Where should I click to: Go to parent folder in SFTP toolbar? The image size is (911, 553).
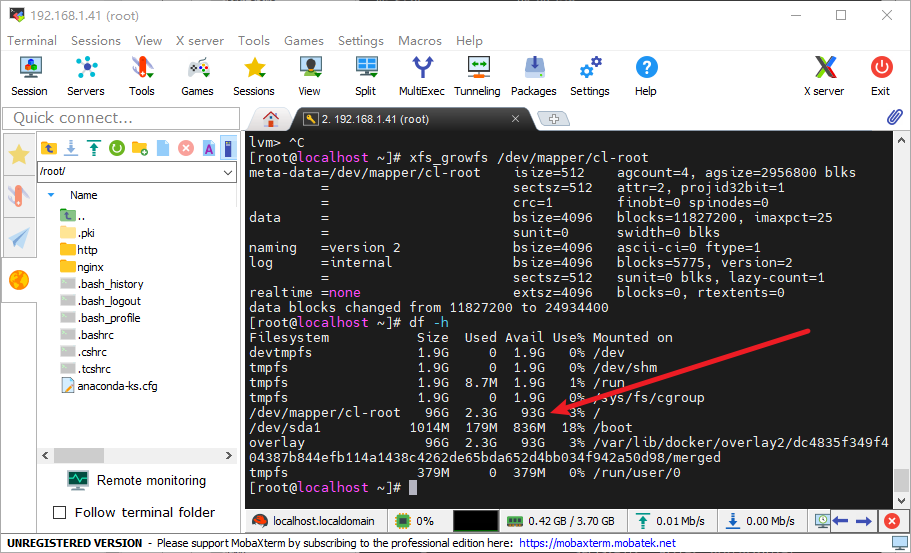pos(49,148)
